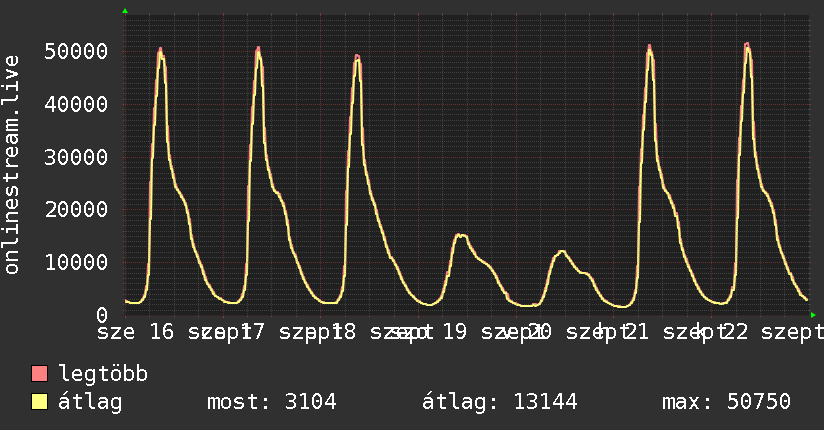
Task: Select the 'átlag: 13144' statistic
Action: [x=499, y=402]
